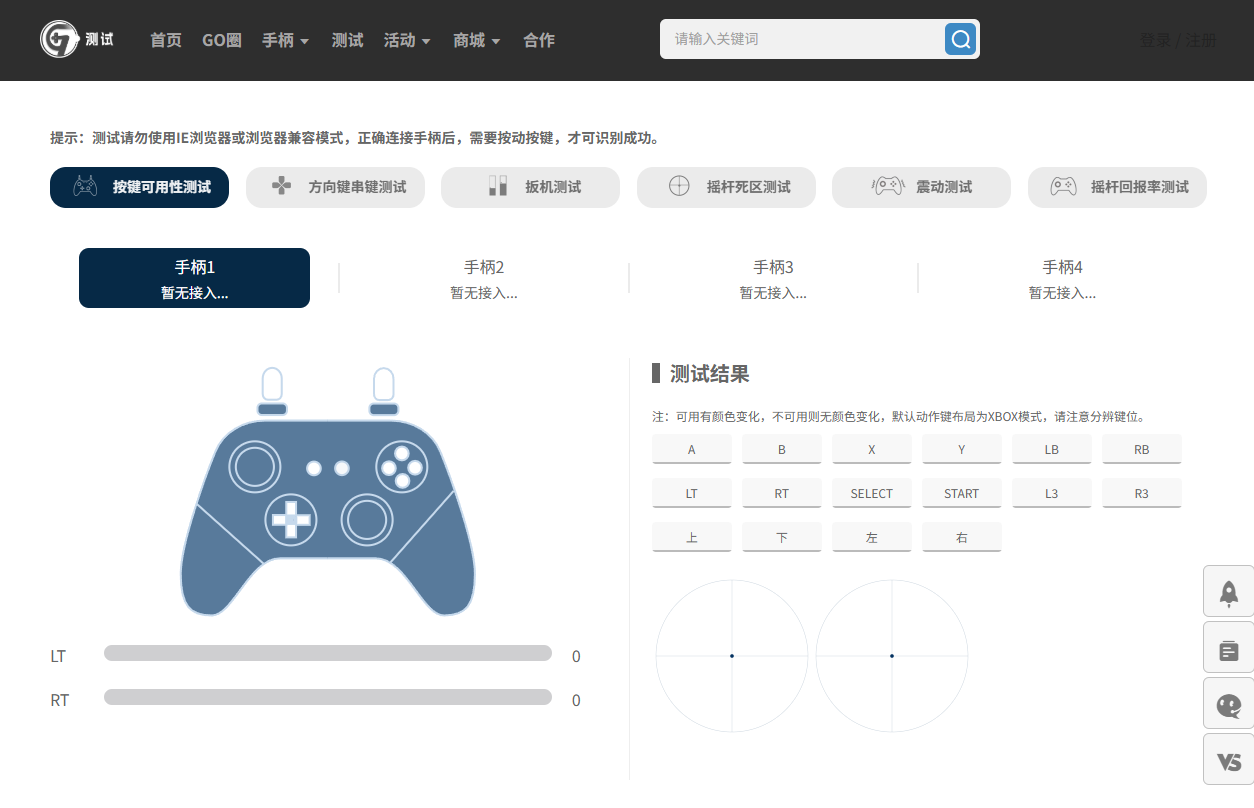The height and width of the screenshot is (808, 1254).
Task: Click d-pad icon in 方向键串键测试 tab
Action: pos(282,187)
